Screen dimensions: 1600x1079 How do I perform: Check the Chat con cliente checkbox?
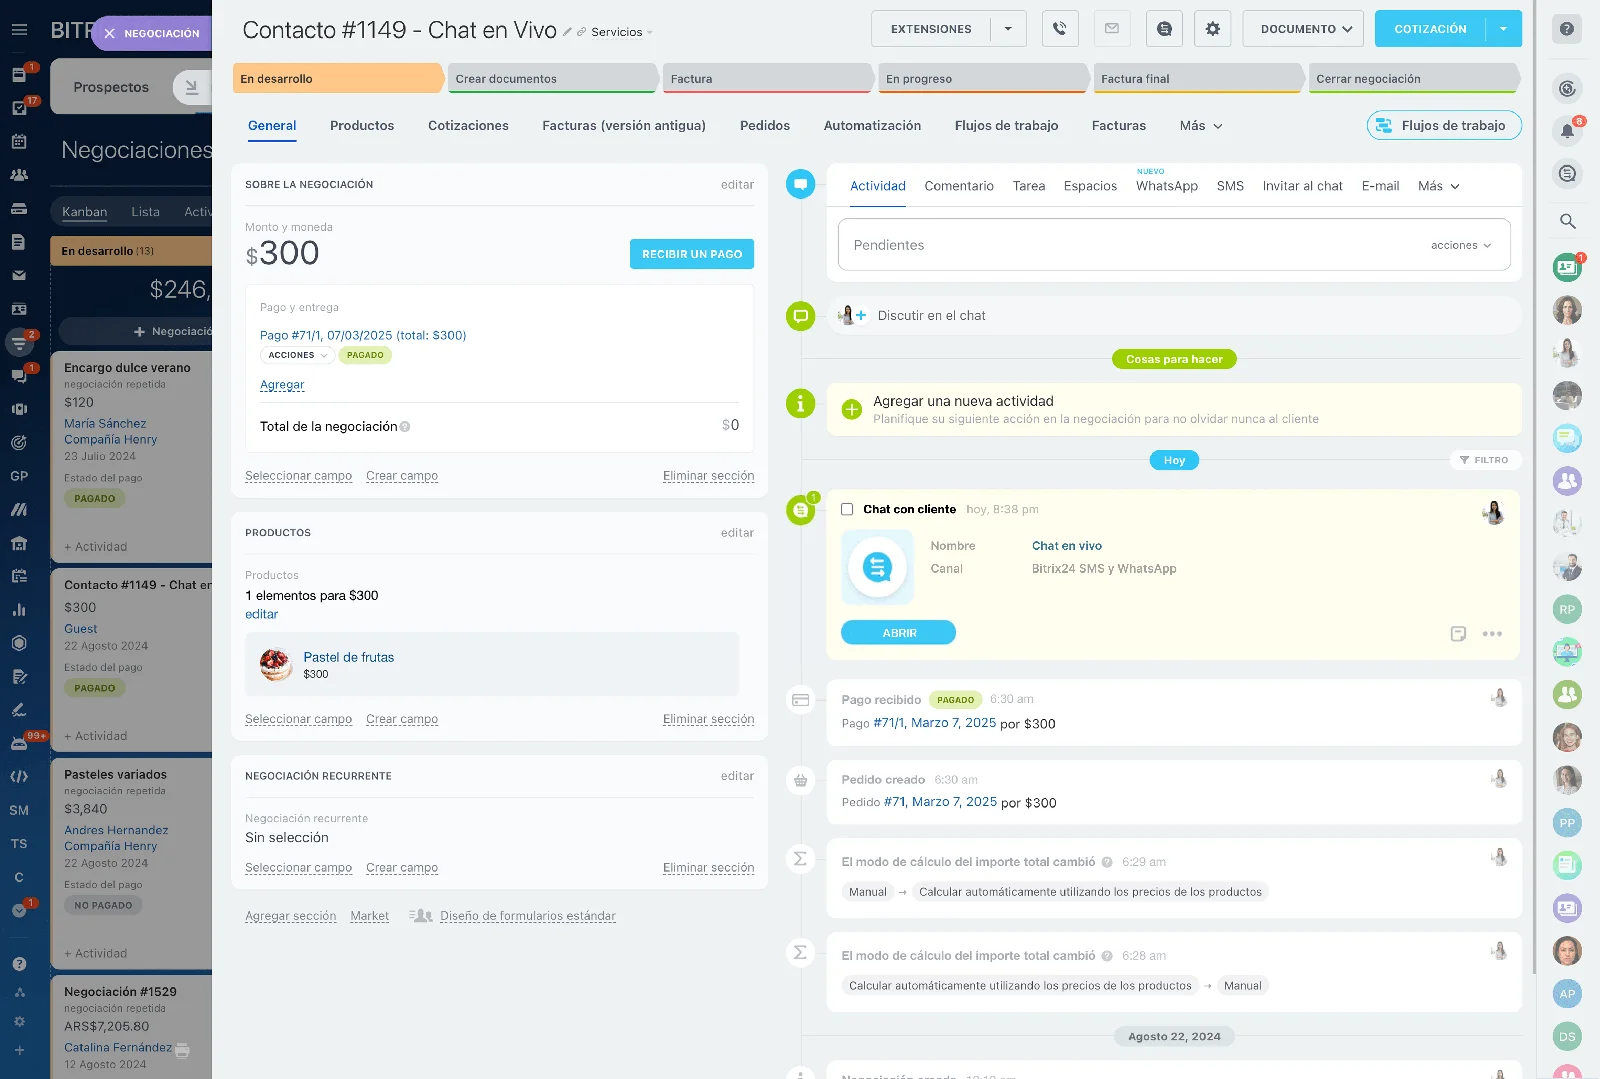pyautogui.click(x=847, y=509)
